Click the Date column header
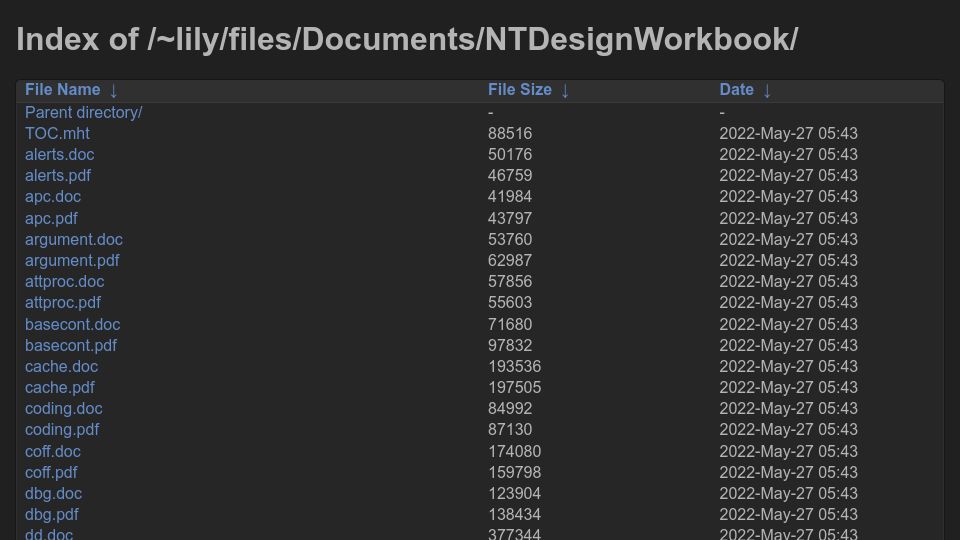 [x=737, y=90]
